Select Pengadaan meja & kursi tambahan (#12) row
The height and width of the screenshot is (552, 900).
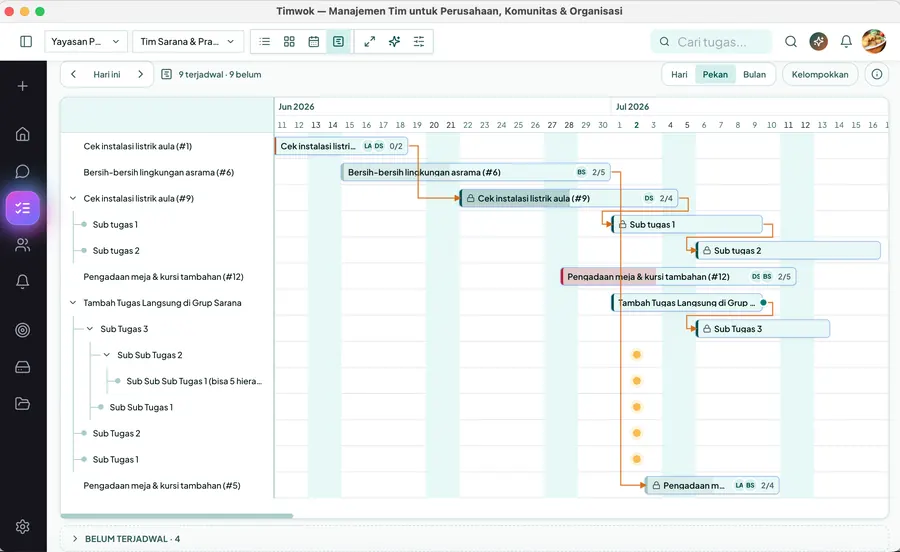167,277
